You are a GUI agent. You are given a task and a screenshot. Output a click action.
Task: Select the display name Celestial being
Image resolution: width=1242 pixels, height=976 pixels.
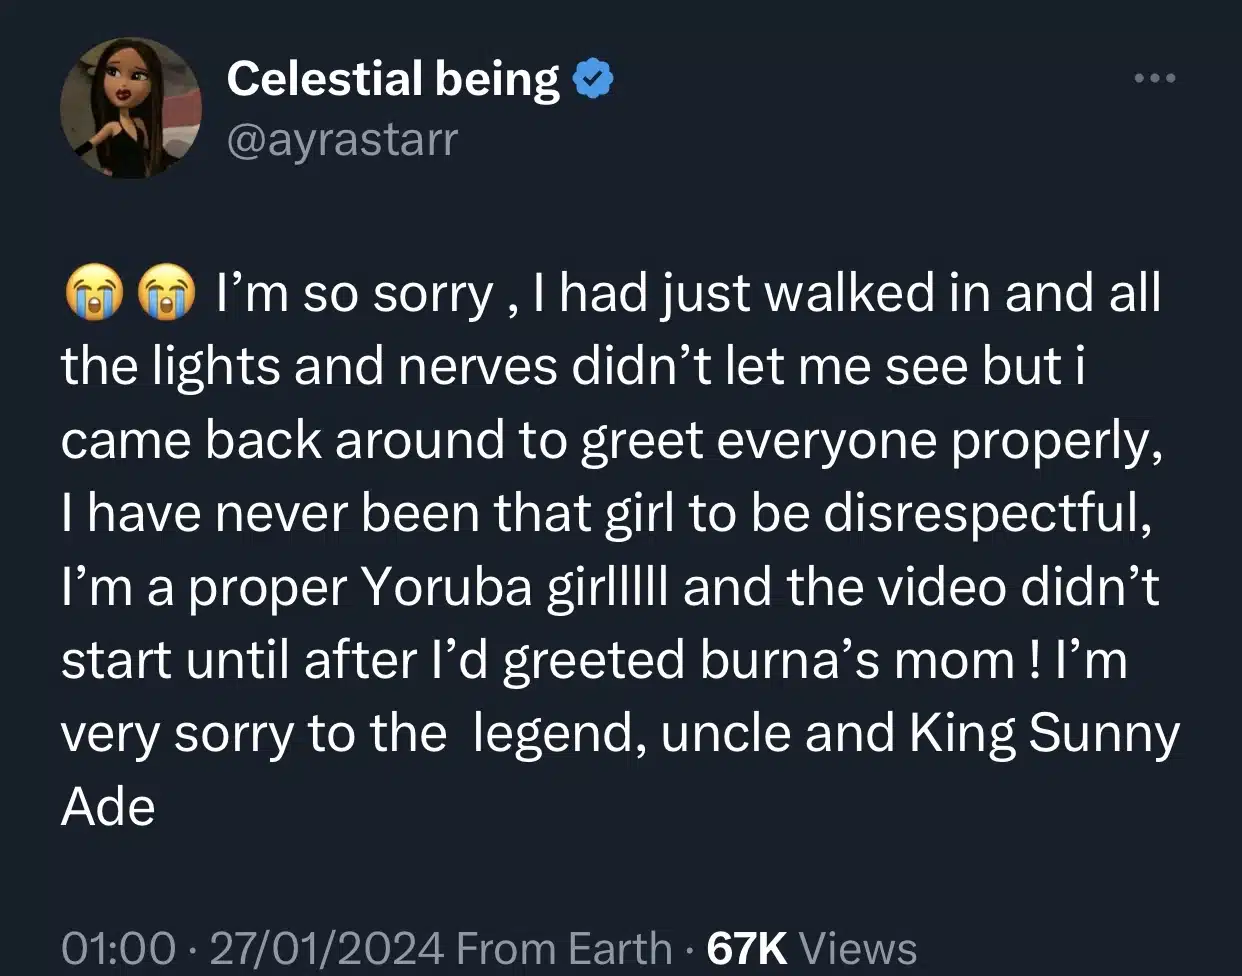pos(395,78)
